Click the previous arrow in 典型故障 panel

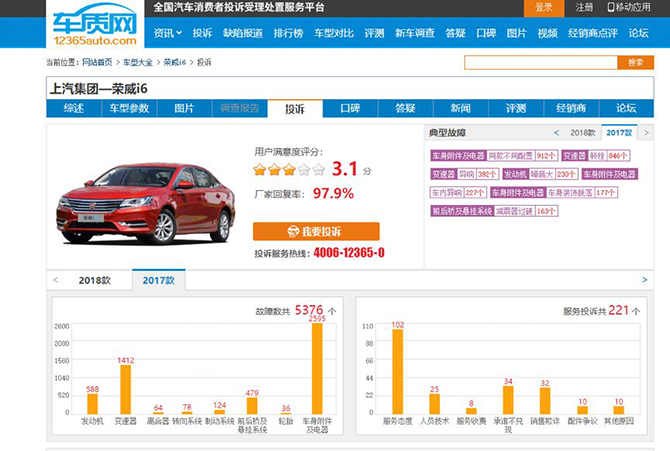point(556,133)
